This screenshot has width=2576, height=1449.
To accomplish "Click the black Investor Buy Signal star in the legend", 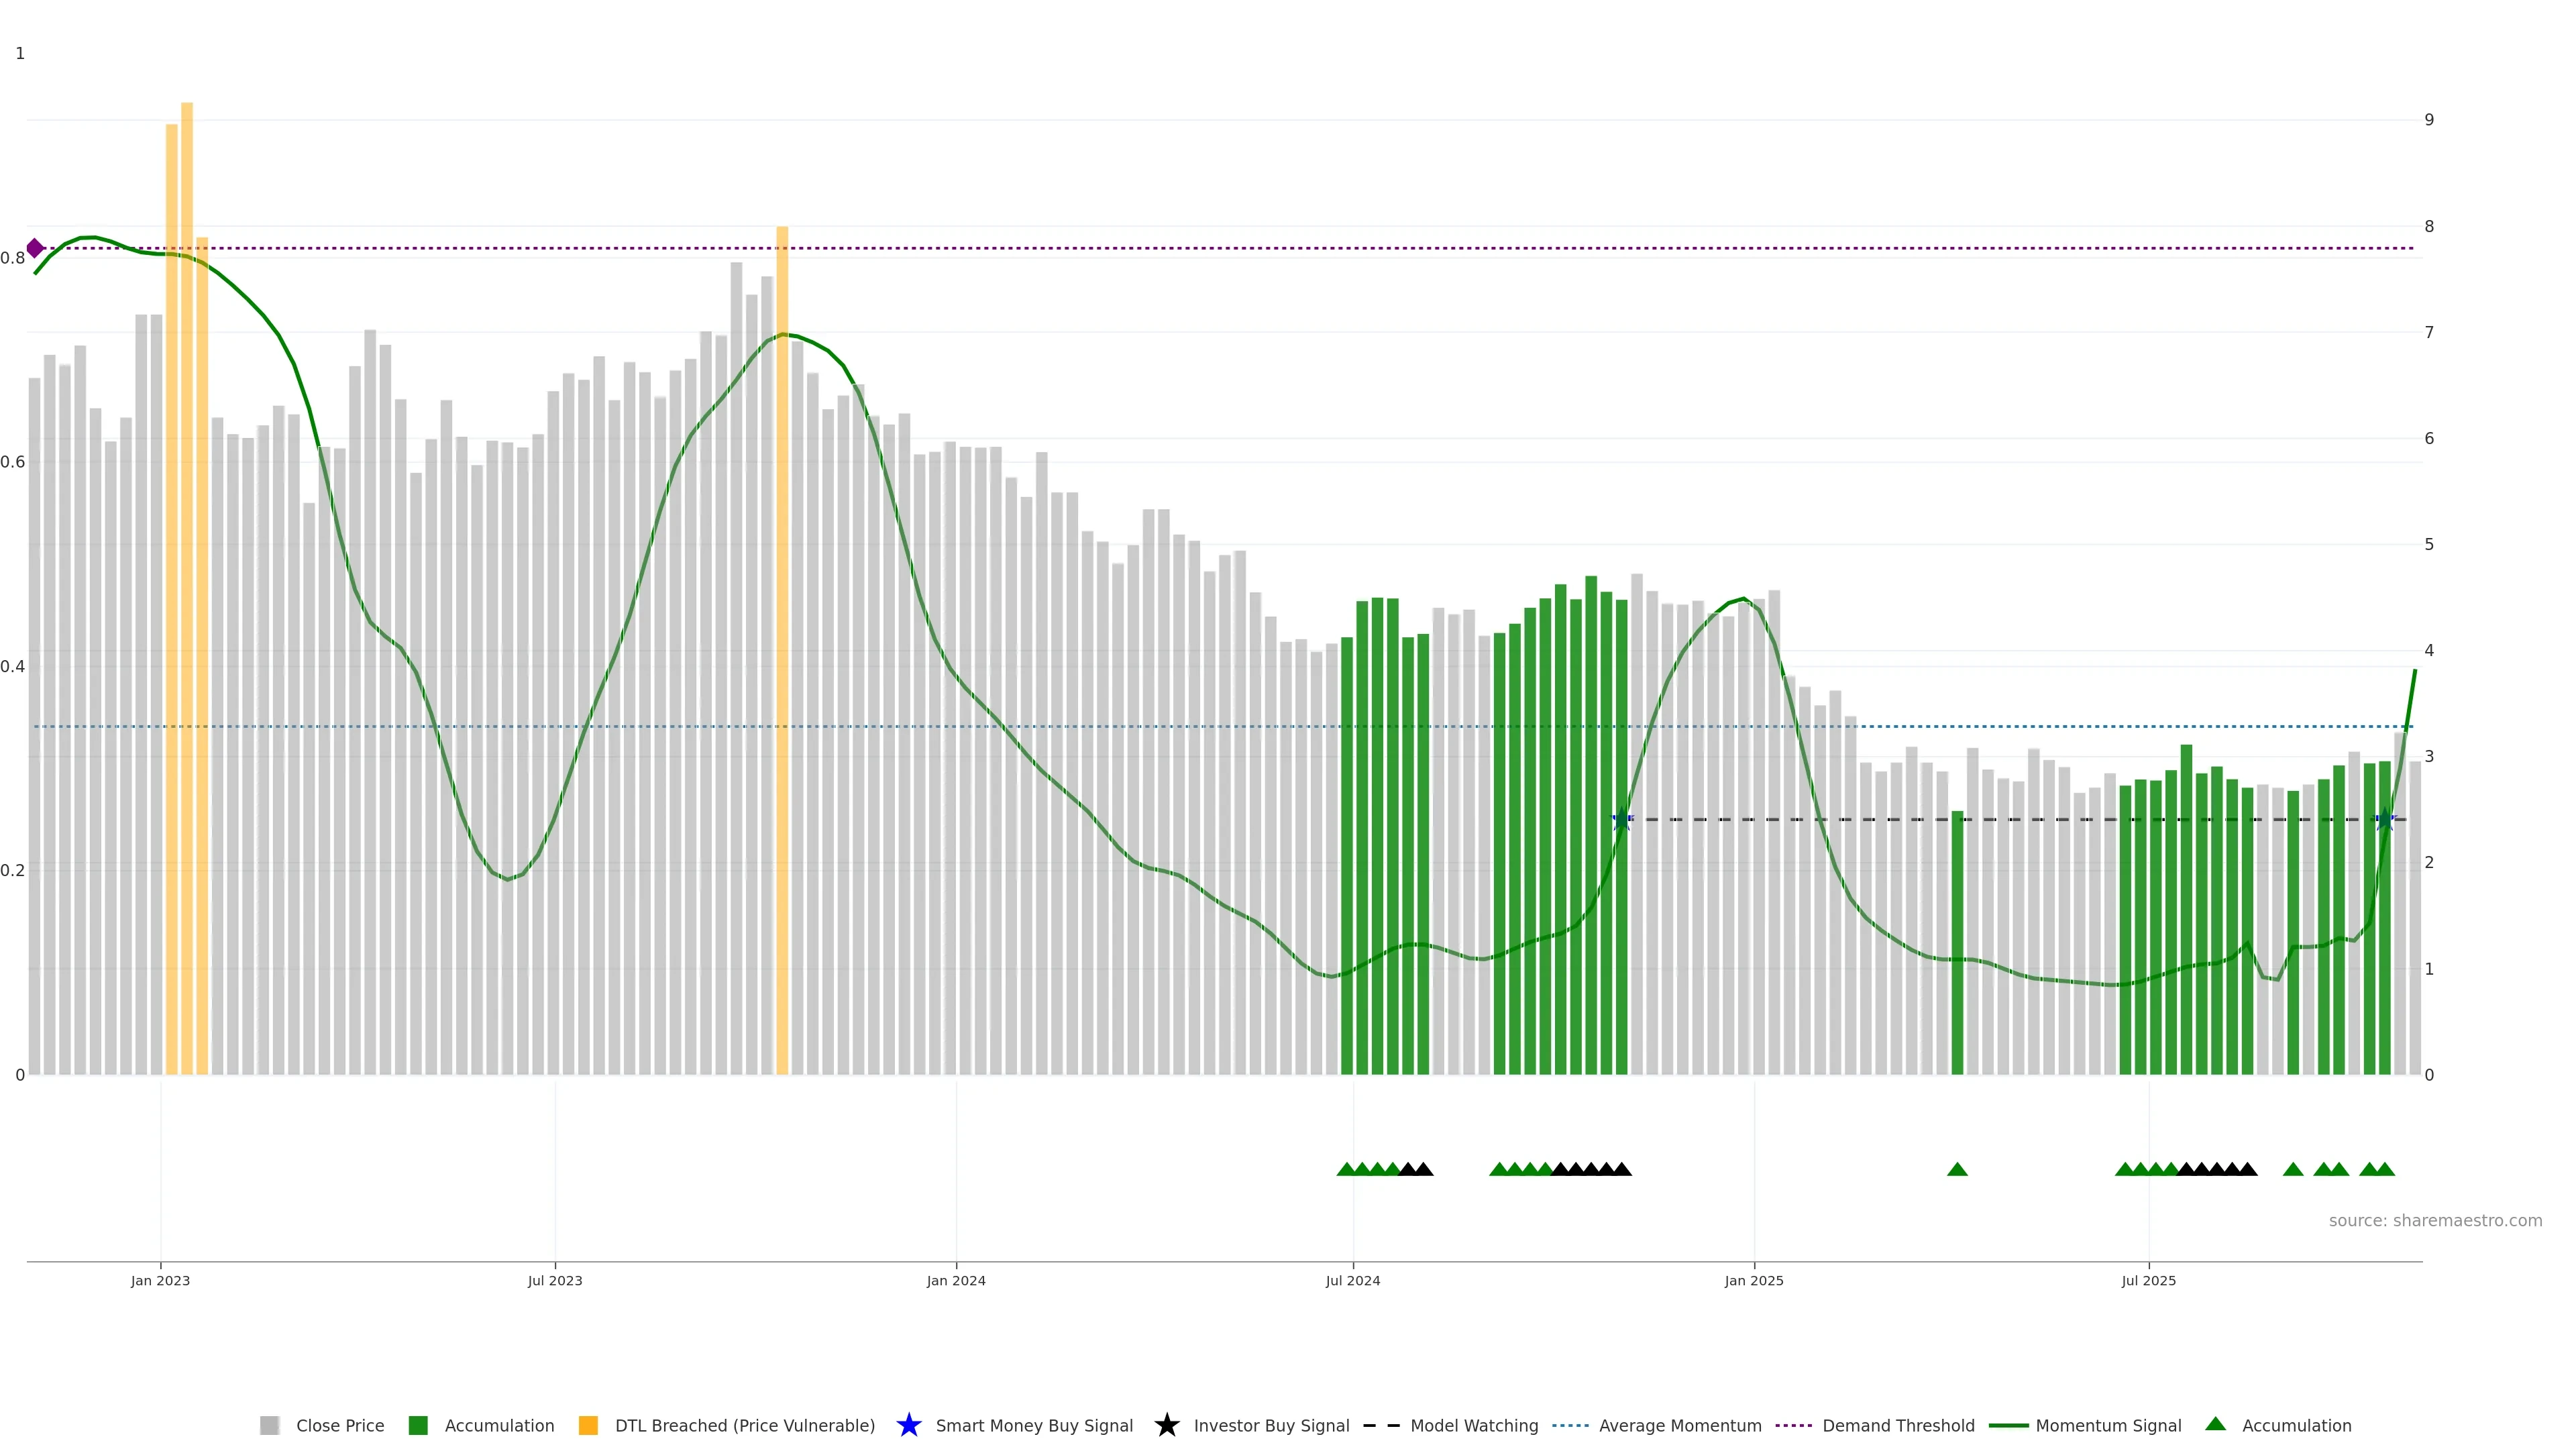I will point(1166,1425).
